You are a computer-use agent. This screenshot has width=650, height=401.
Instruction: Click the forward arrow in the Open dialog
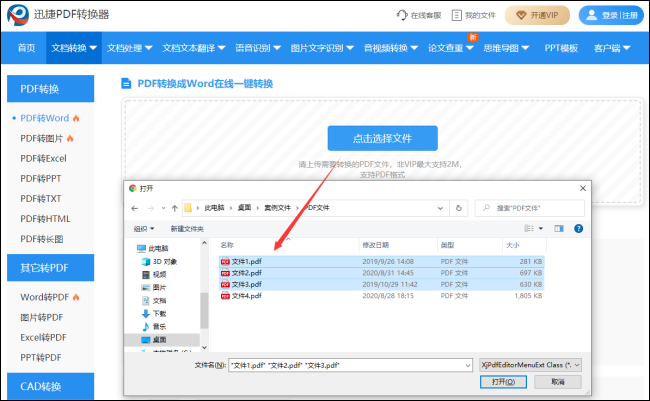pos(150,208)
